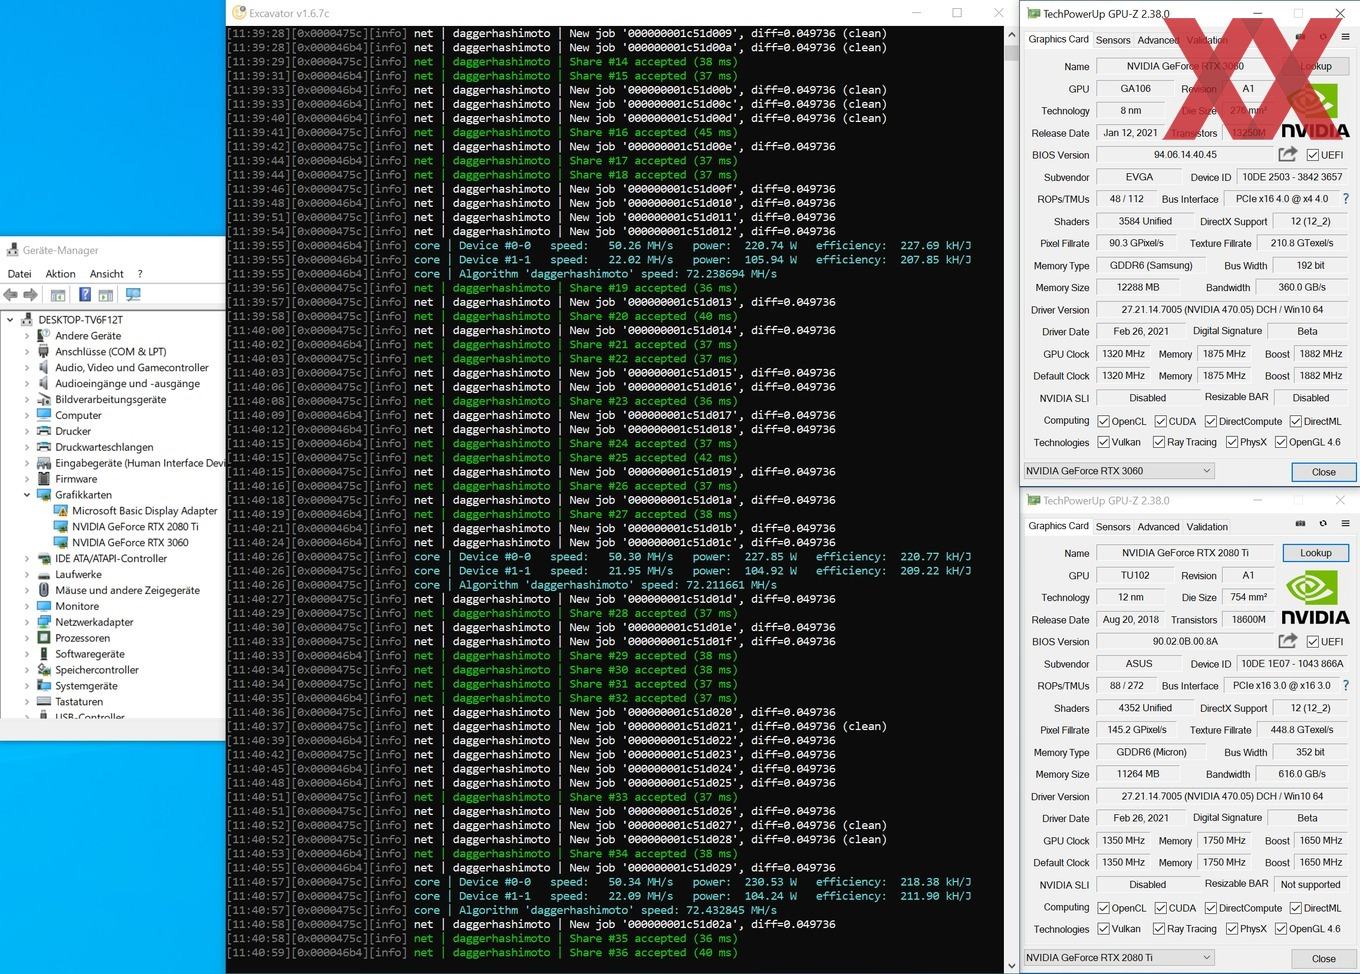Click BIOS share icon beside 94.06.14.40.45
Viewport: 1360px width, 974px height.
point(1288,154)
